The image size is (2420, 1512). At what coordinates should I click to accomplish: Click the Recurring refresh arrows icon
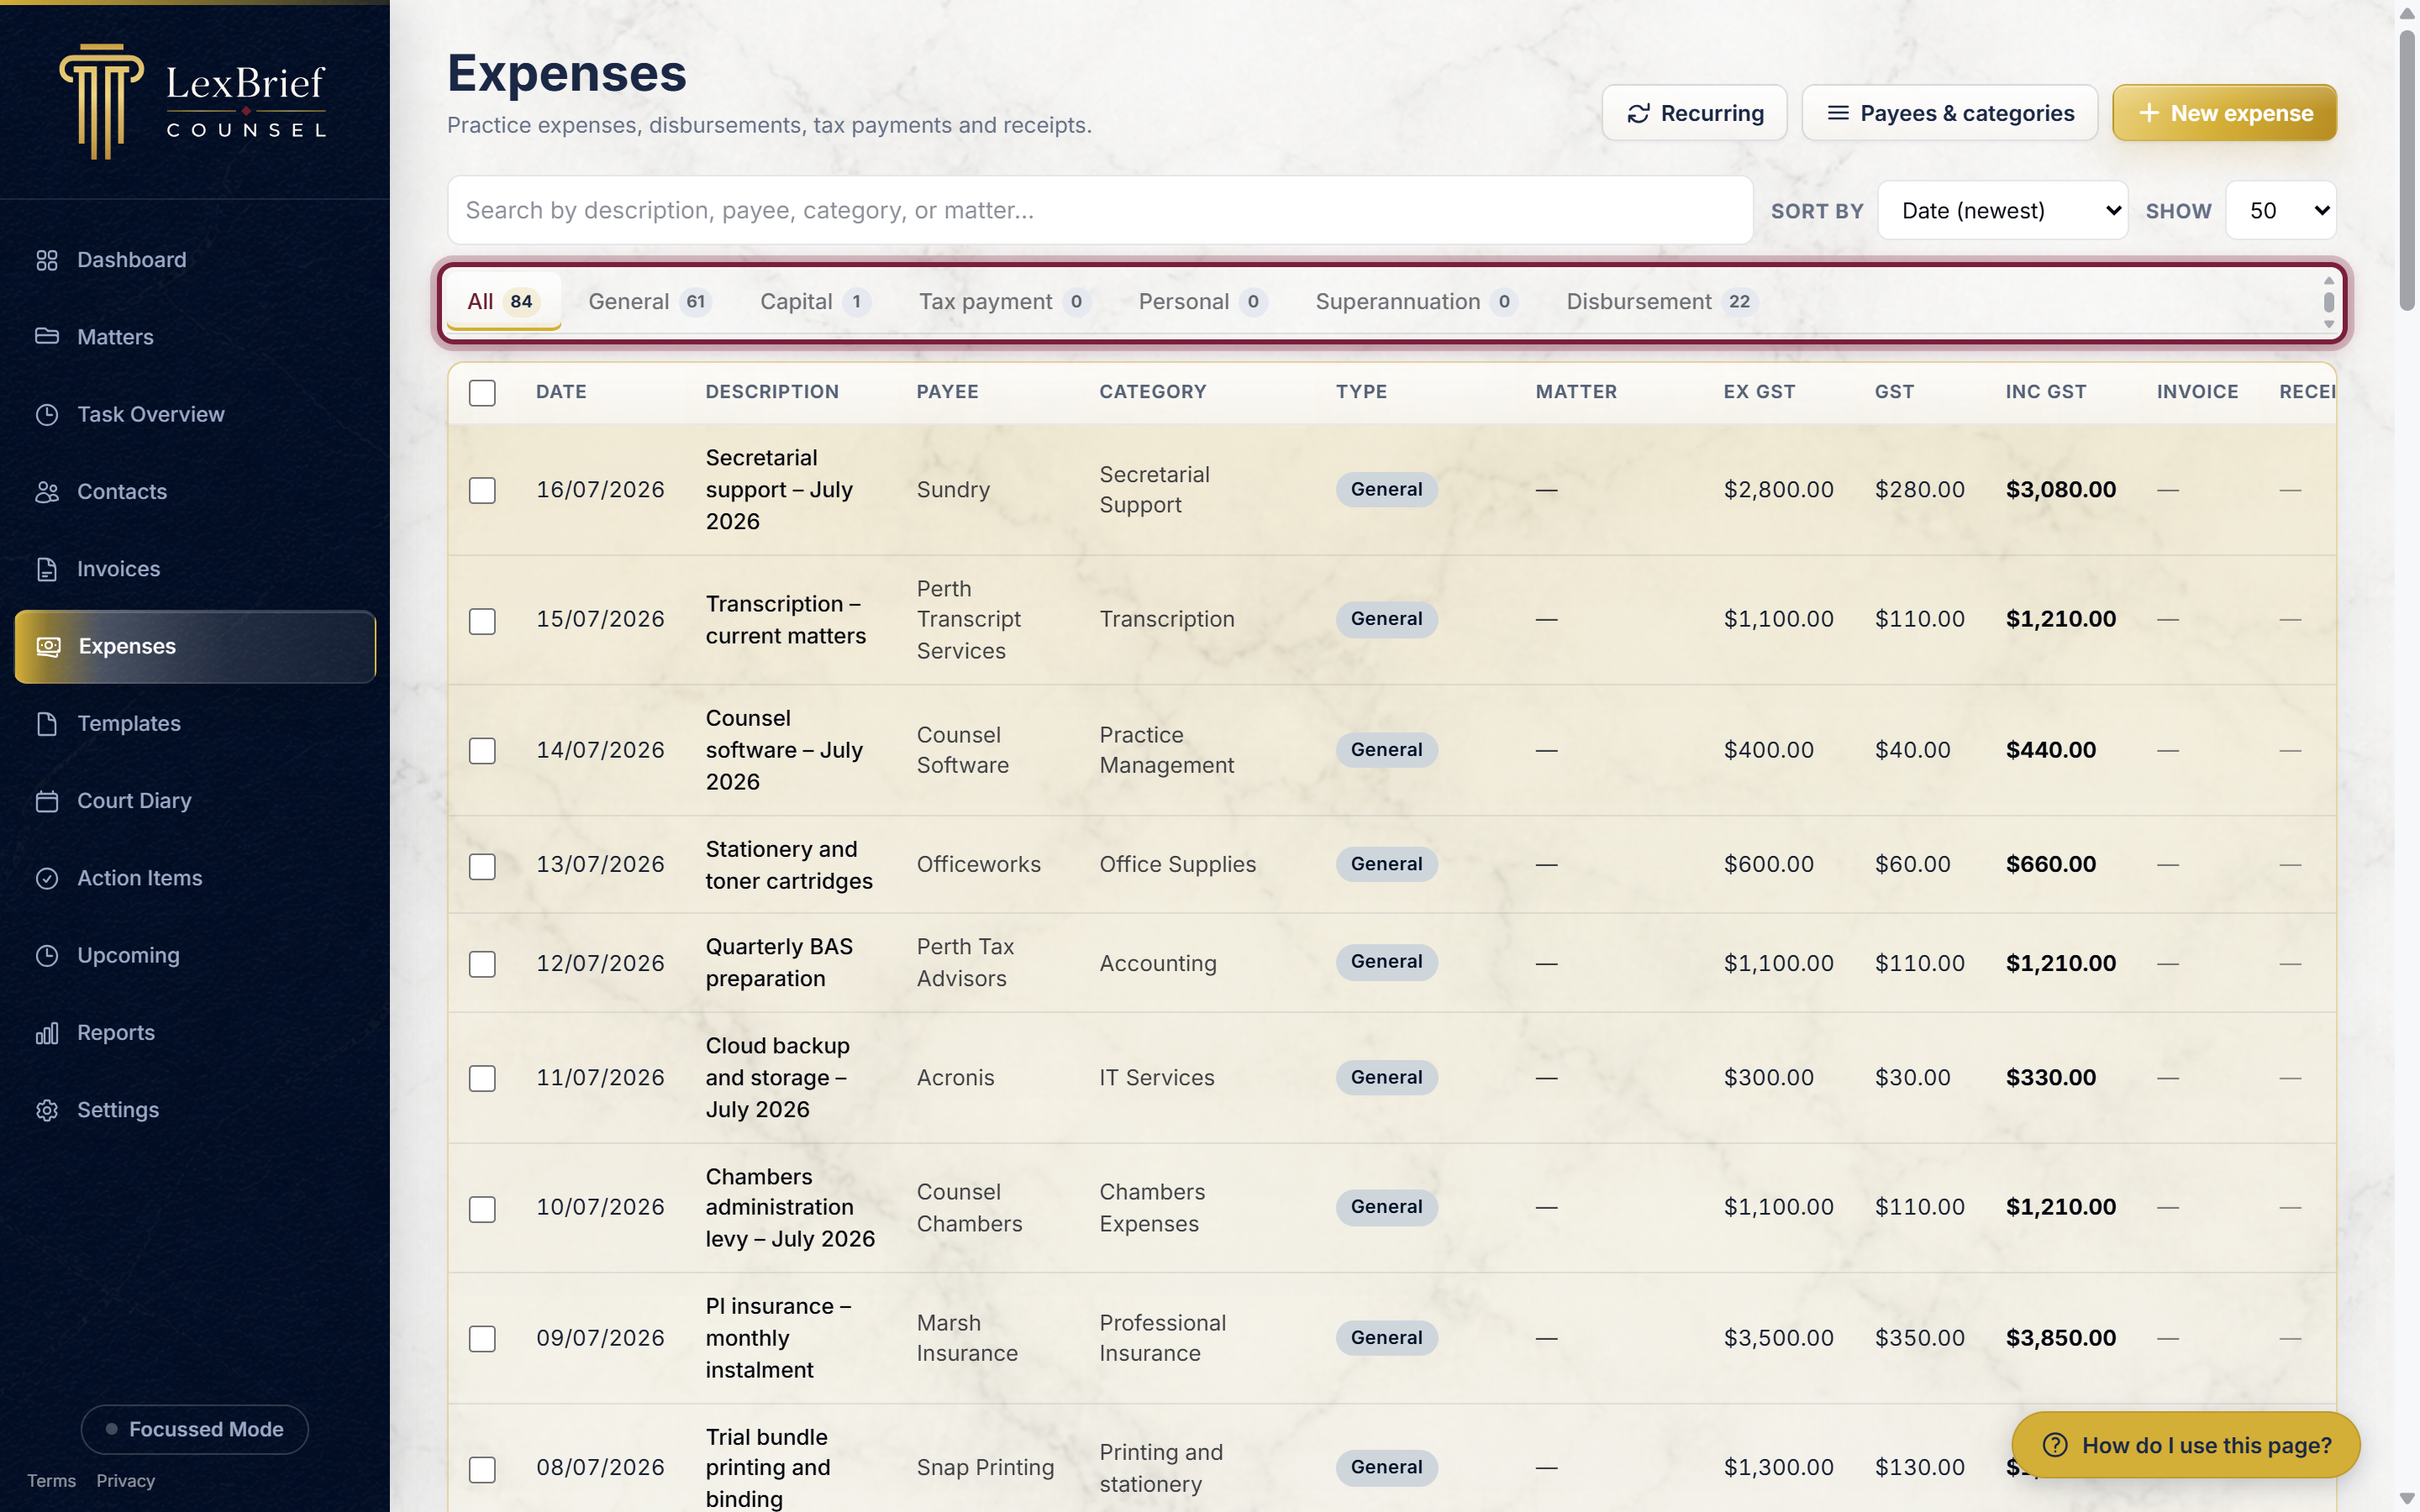1638,113
